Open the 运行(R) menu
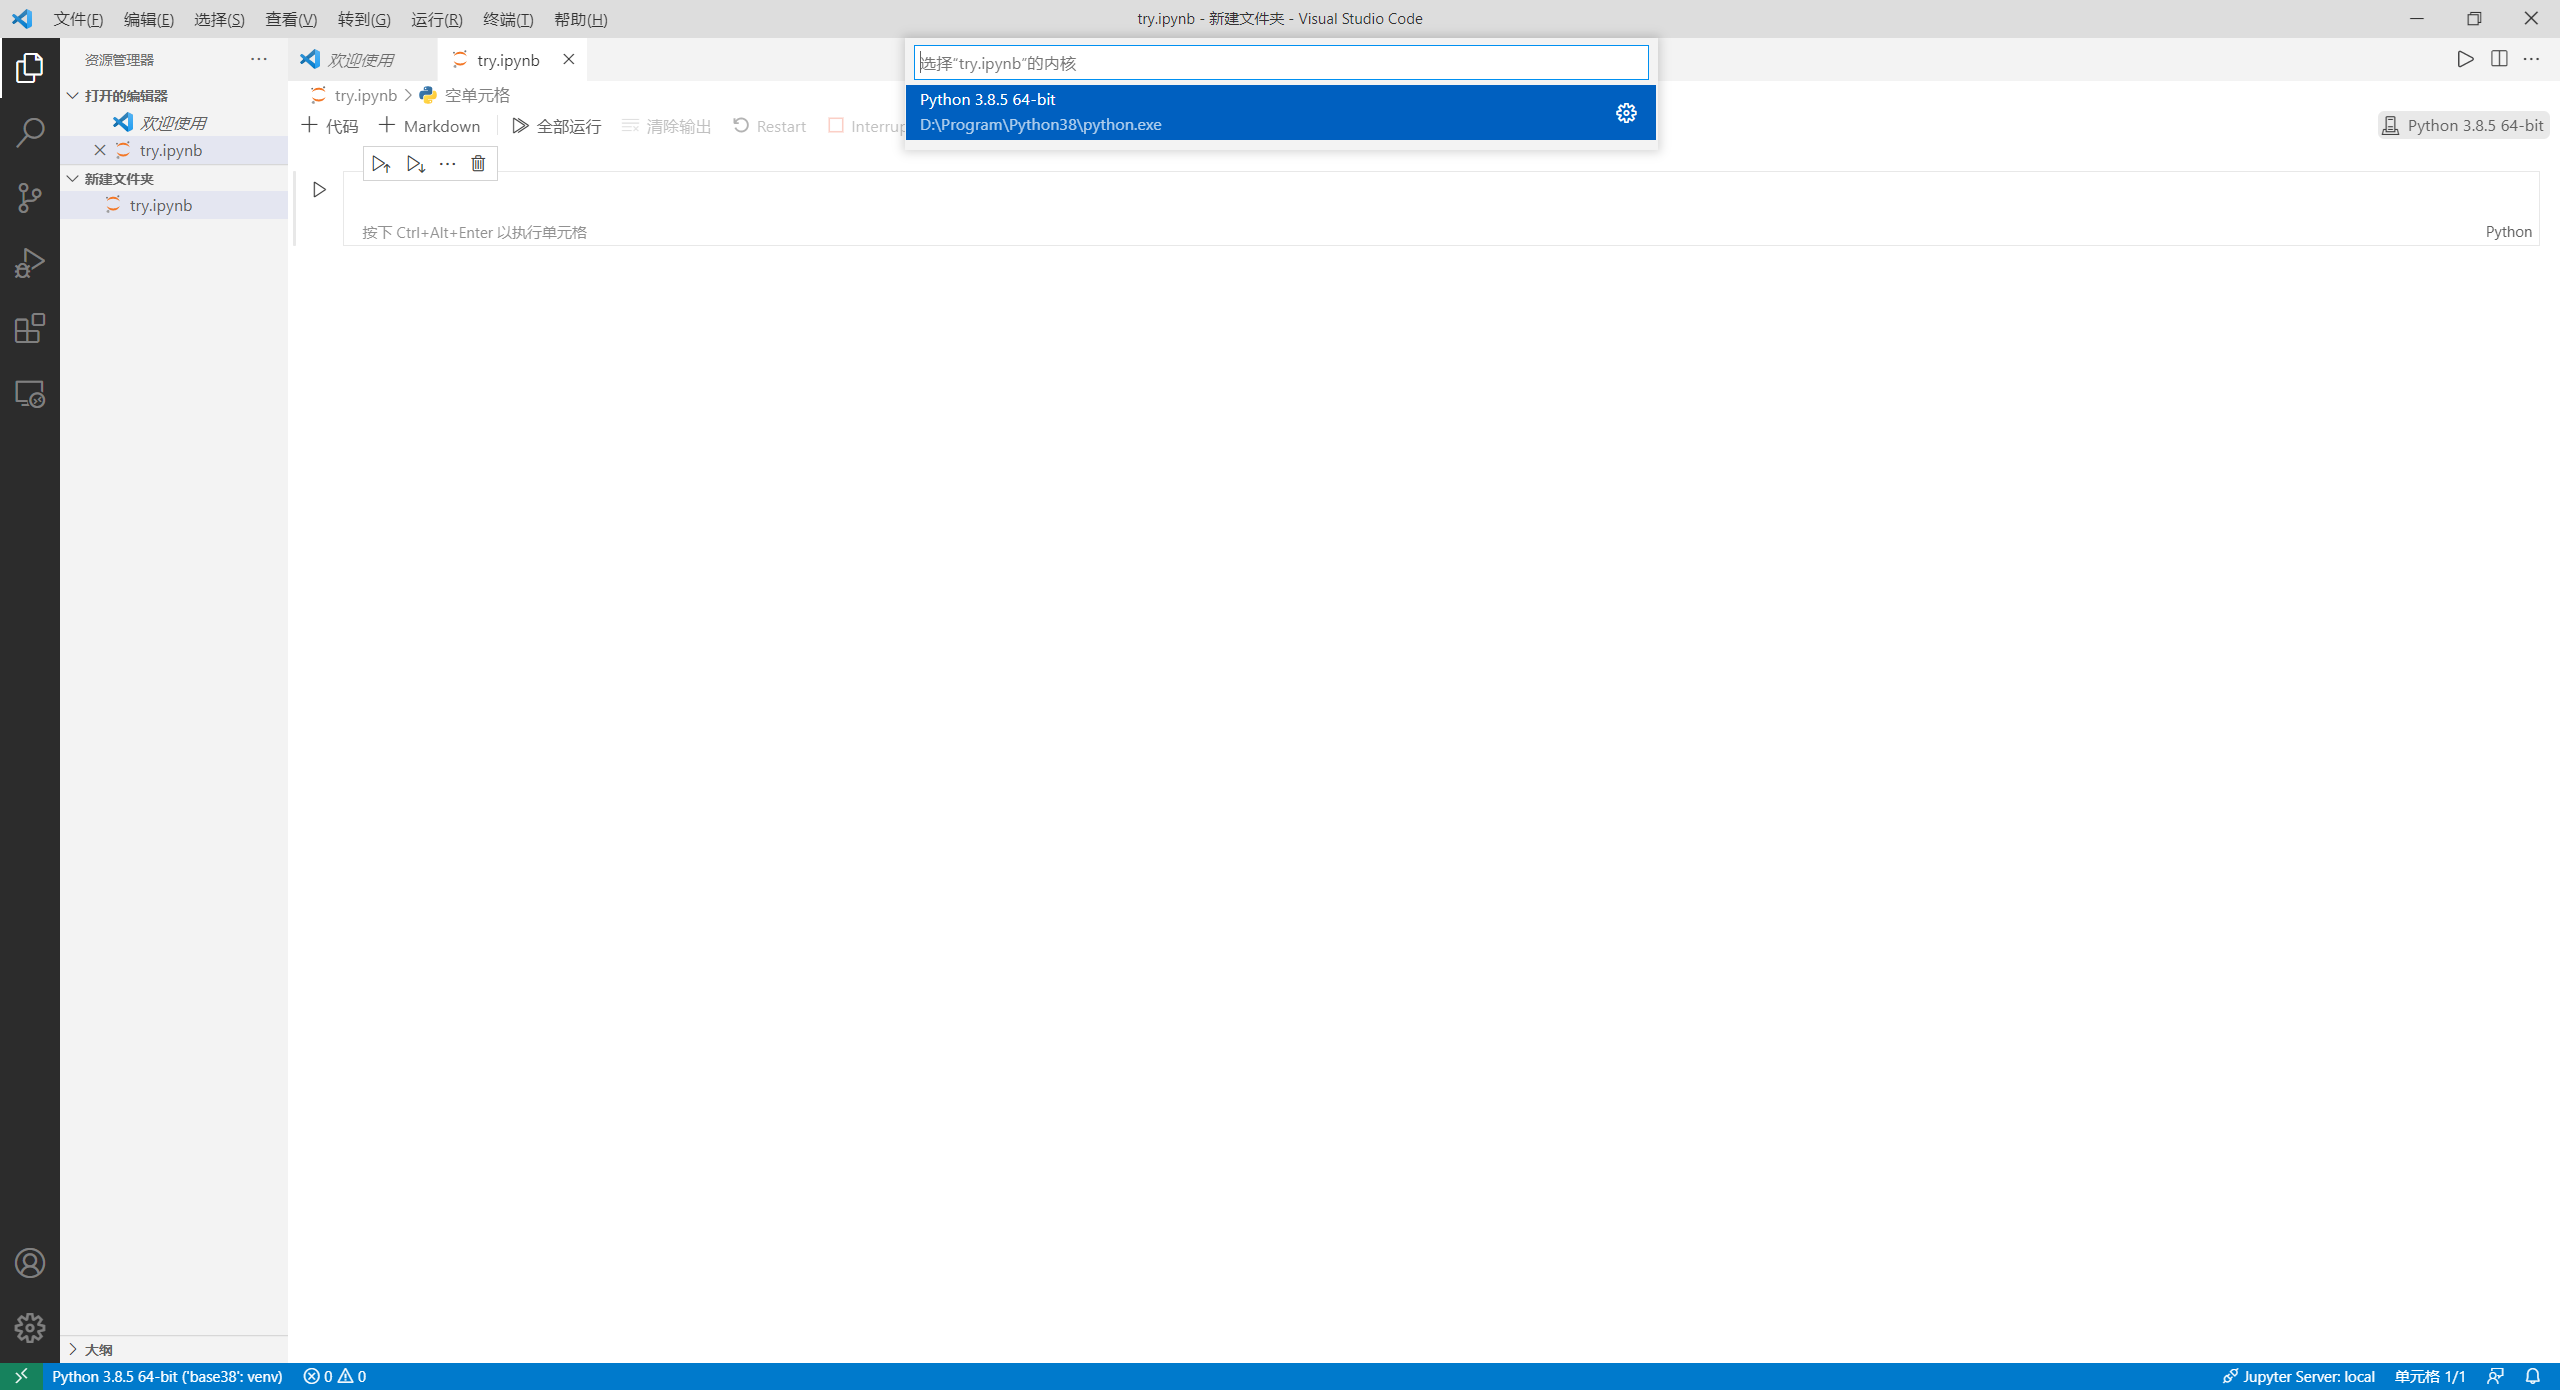This screenshot has width=2560, height=1390. 435,19
